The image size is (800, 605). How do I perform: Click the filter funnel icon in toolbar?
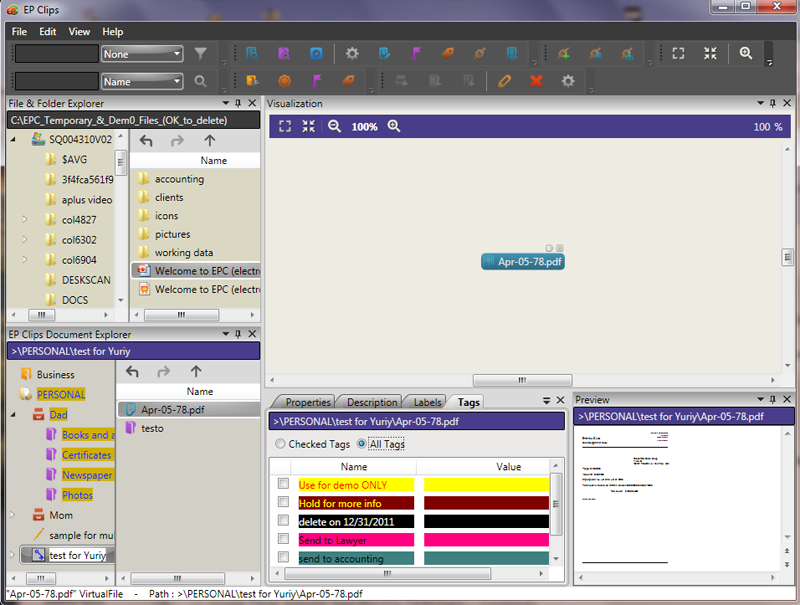point(200,54)
